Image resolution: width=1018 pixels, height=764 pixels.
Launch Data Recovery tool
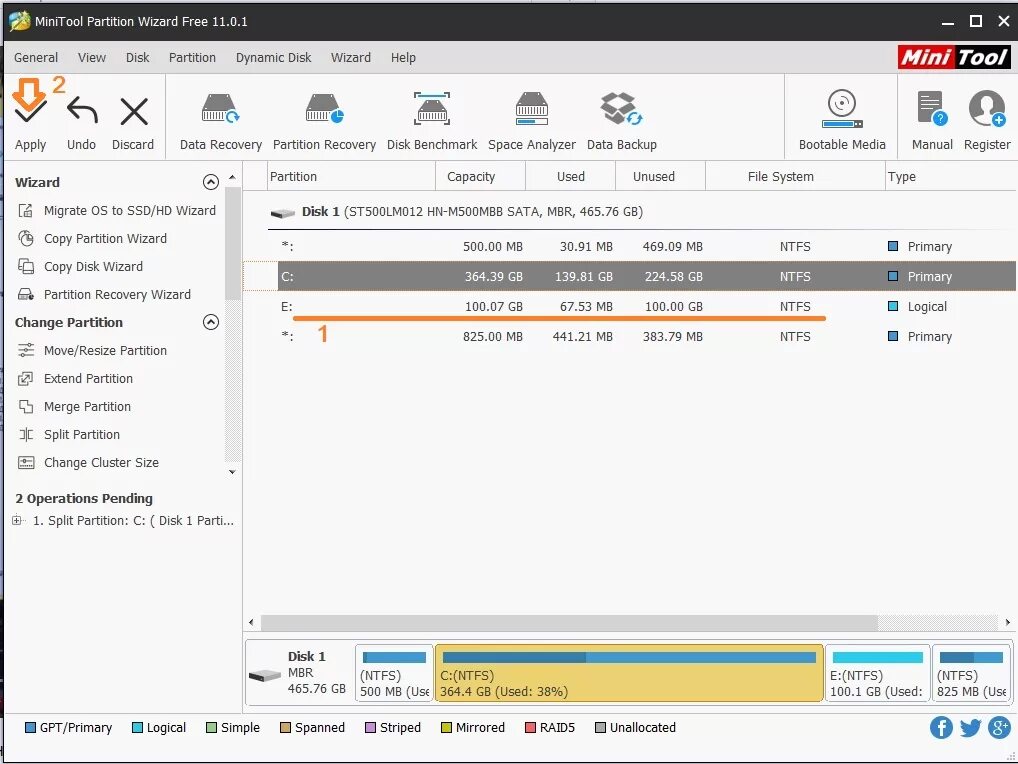point(221,122)
